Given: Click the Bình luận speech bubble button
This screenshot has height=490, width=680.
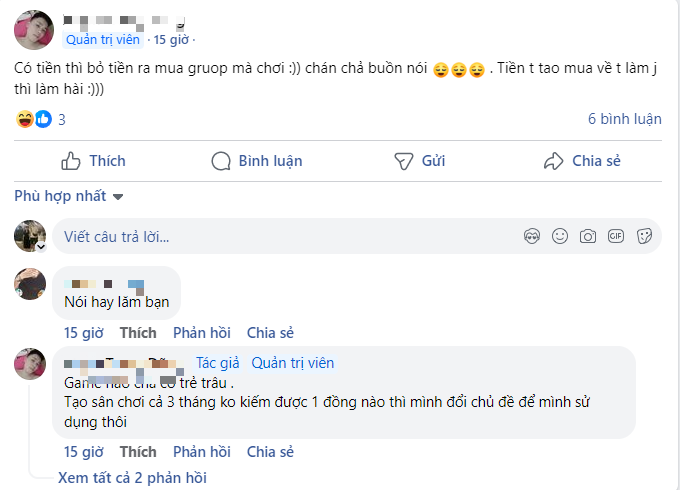Looking at the screenshot, I should click(x=257, y=161).
